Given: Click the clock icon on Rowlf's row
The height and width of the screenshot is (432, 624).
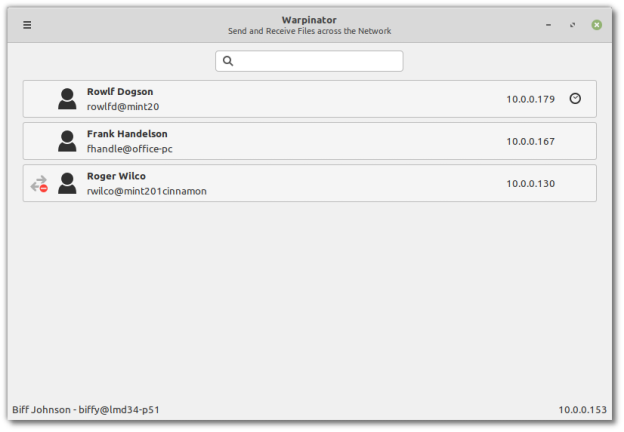Looking at the screenshot, I should click(575, 98).
